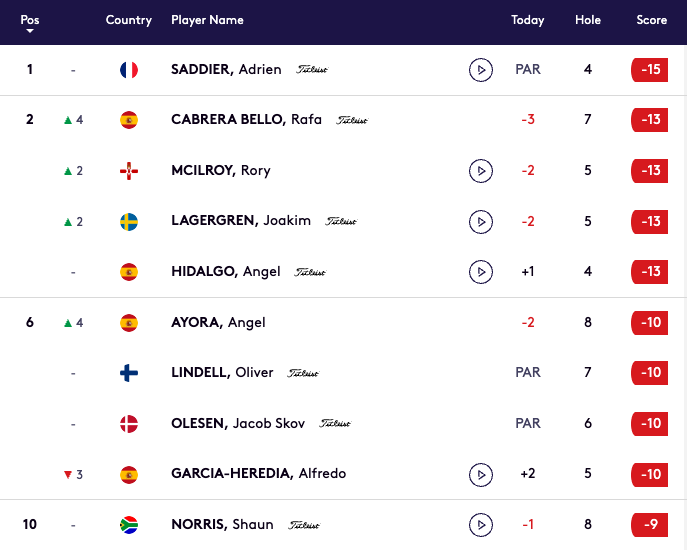Sort leaderboard by Today column
The image size is (687, 550).
tap(527, 20)
